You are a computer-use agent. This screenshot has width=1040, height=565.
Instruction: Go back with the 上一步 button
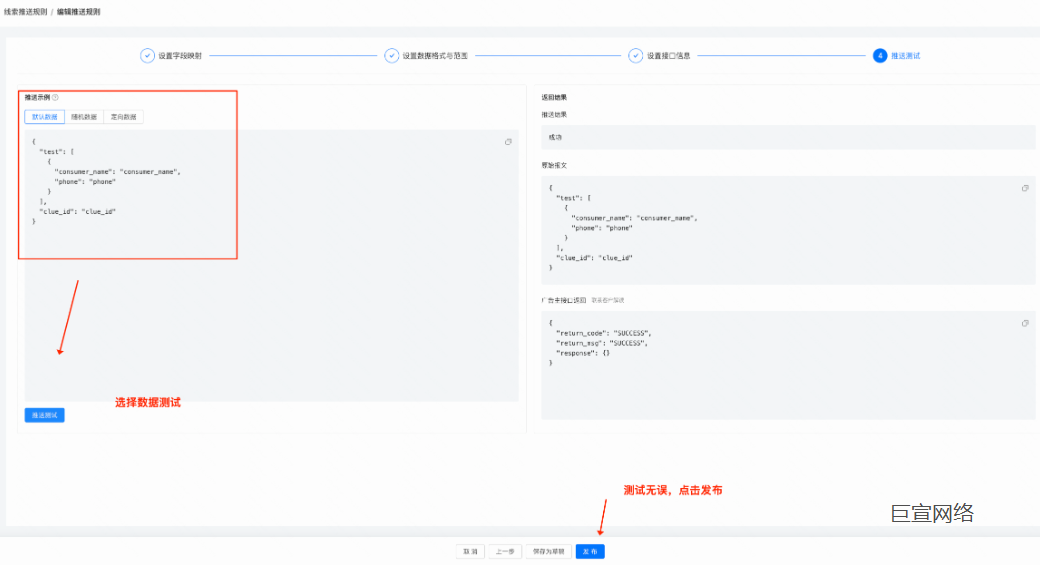506,551
